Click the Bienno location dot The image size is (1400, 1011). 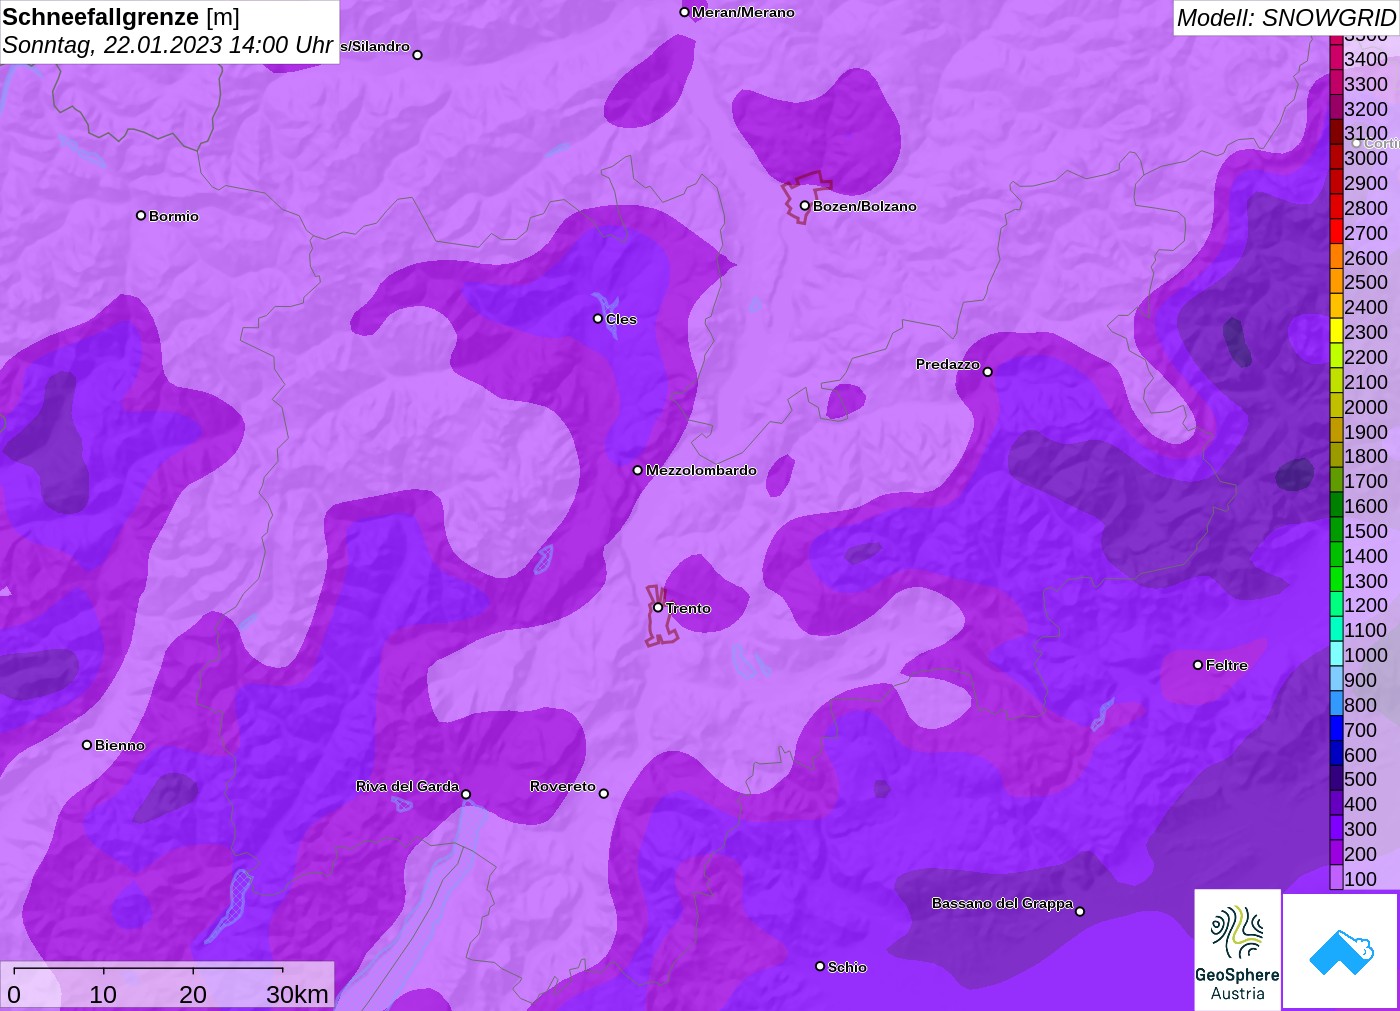coord(87,745)
